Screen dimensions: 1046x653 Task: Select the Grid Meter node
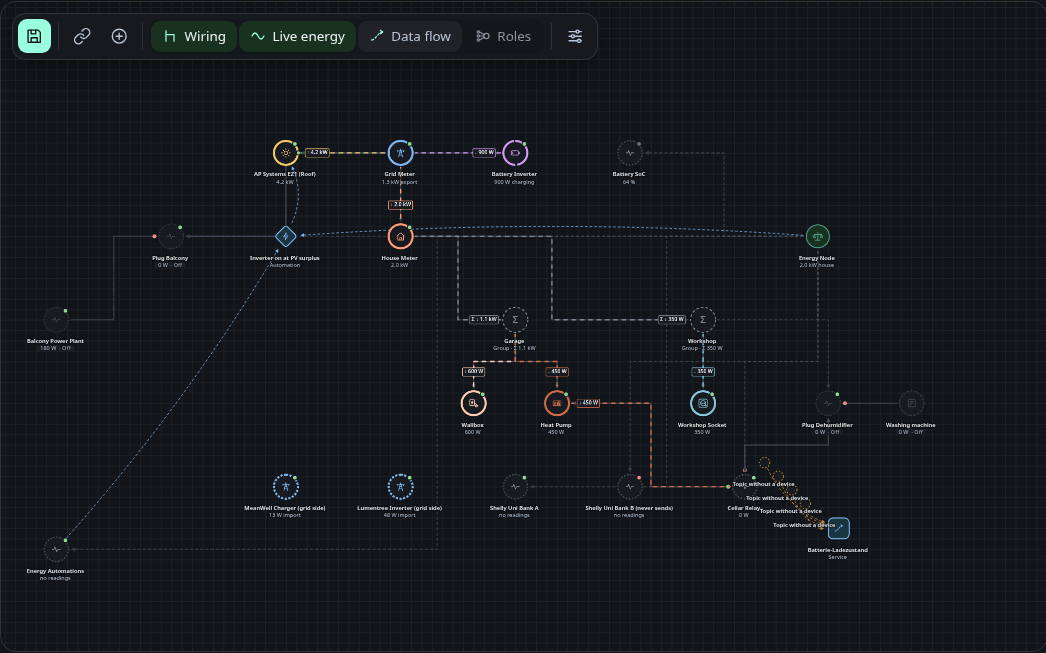400,153
